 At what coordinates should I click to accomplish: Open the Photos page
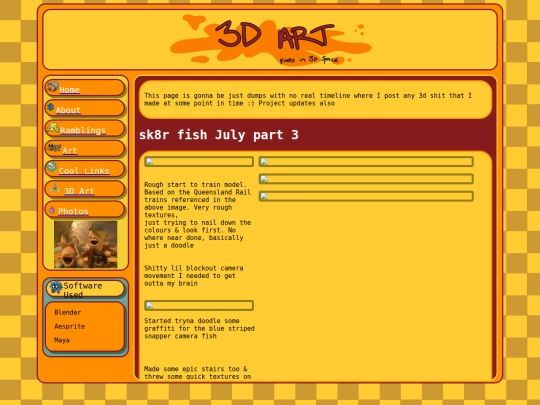[x=73, y=211]
